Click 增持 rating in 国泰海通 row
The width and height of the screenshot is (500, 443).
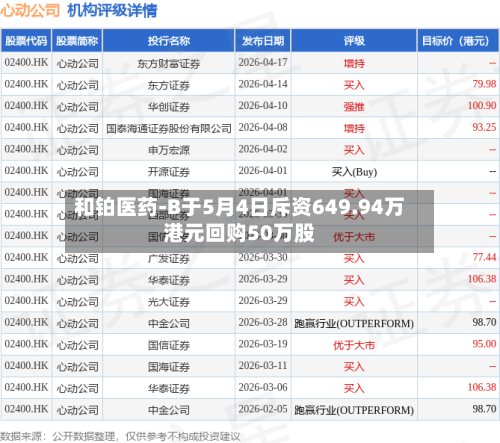pos(354,128)
